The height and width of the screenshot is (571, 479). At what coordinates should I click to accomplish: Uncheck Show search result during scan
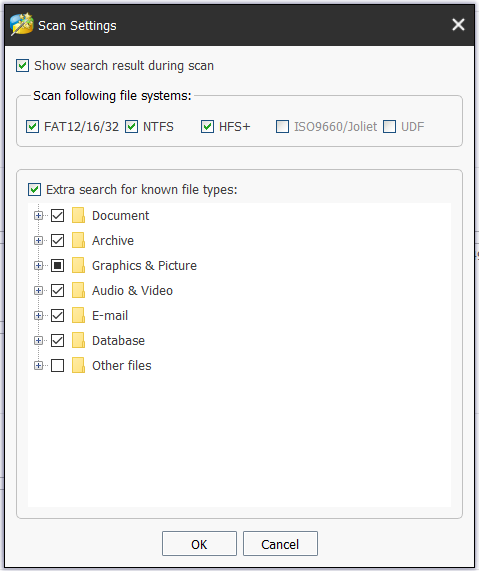pyautogui.click(x=23, y=66)
